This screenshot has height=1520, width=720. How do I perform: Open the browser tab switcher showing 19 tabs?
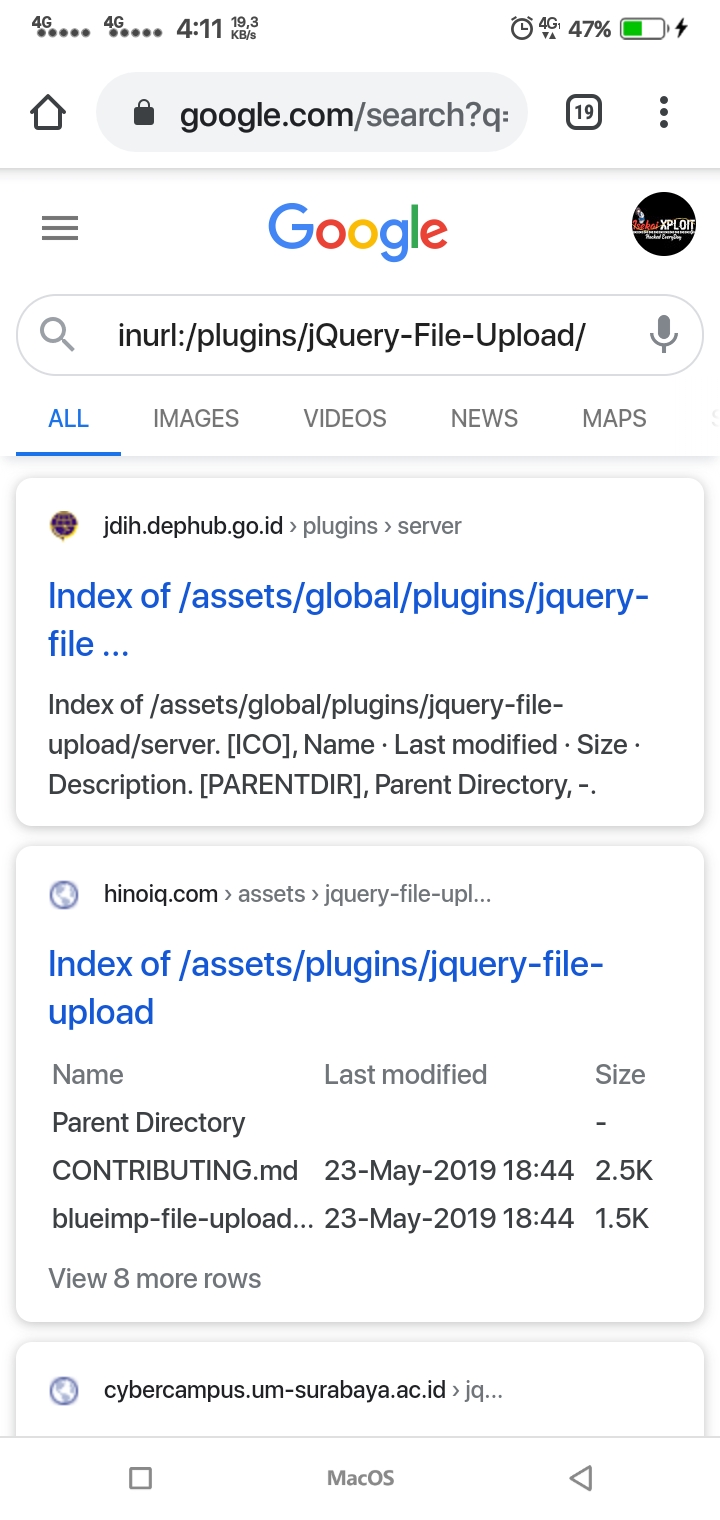(583, 113)
